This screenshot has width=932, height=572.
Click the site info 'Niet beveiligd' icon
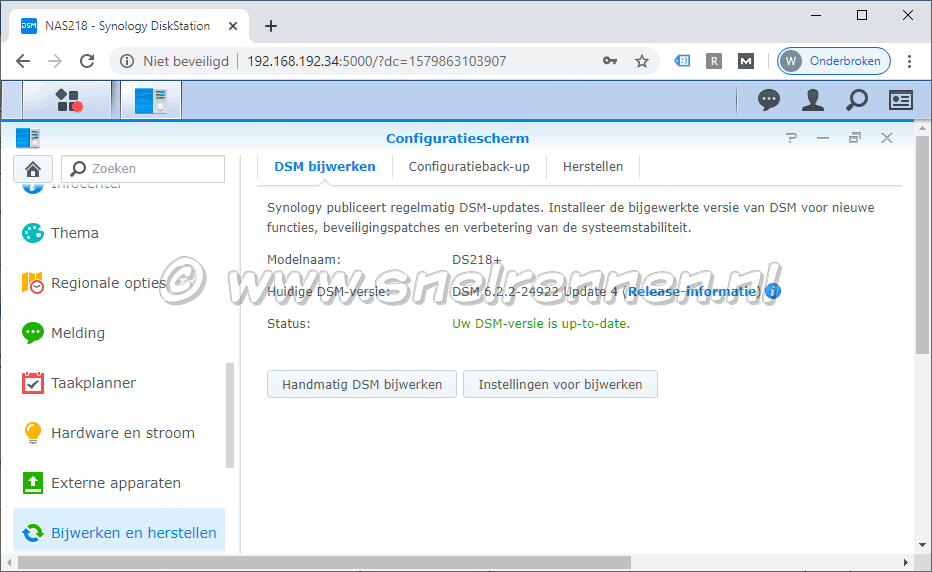pyautogui.click(x=127, y=61)
